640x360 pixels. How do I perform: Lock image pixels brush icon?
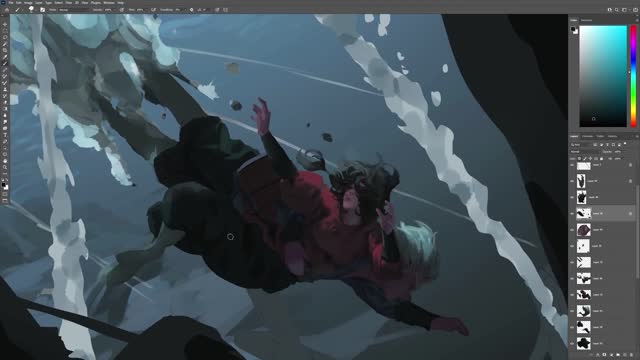[585, 158]
